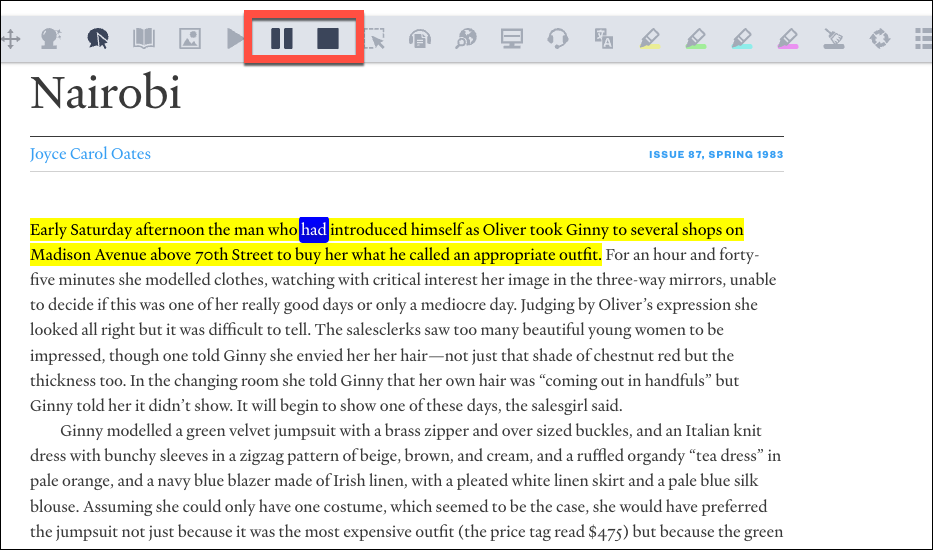
Task: Activate the Screenshot Reader tool
Action: tap(374, 39)
